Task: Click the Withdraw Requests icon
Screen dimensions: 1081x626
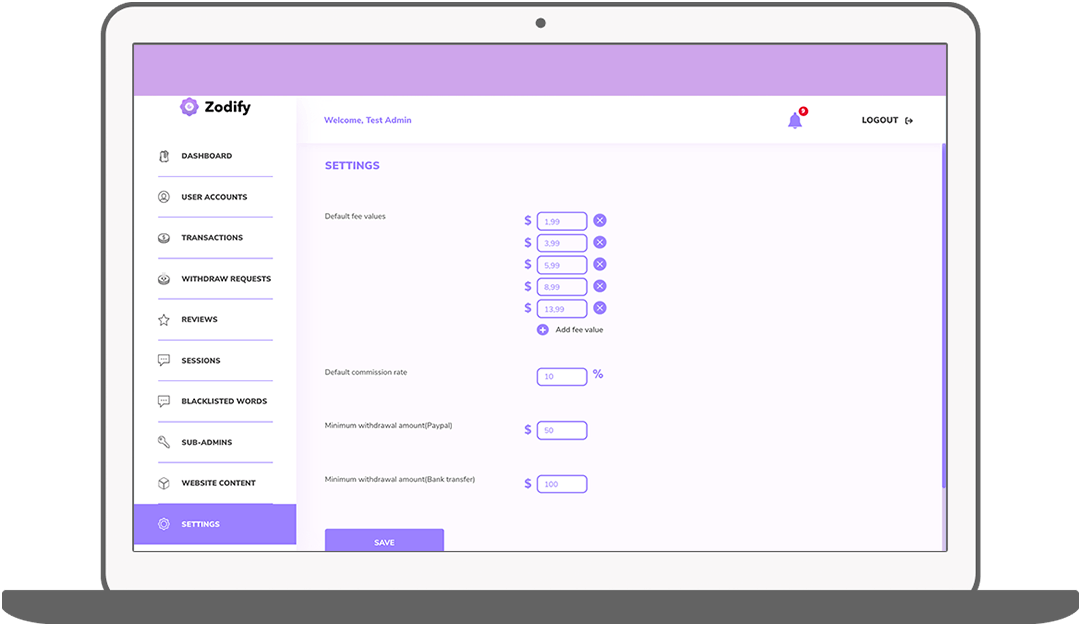Action: click(164, 279)
